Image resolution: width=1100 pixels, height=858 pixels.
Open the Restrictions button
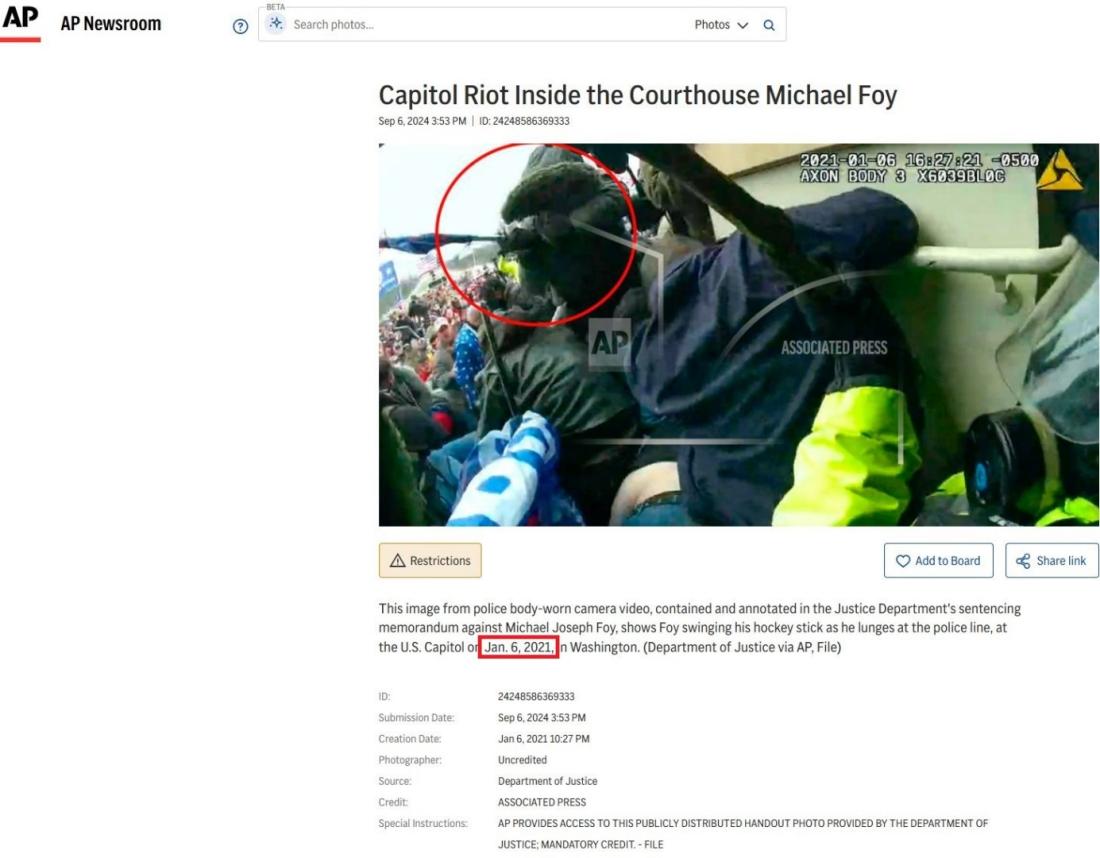click(430, 561)
